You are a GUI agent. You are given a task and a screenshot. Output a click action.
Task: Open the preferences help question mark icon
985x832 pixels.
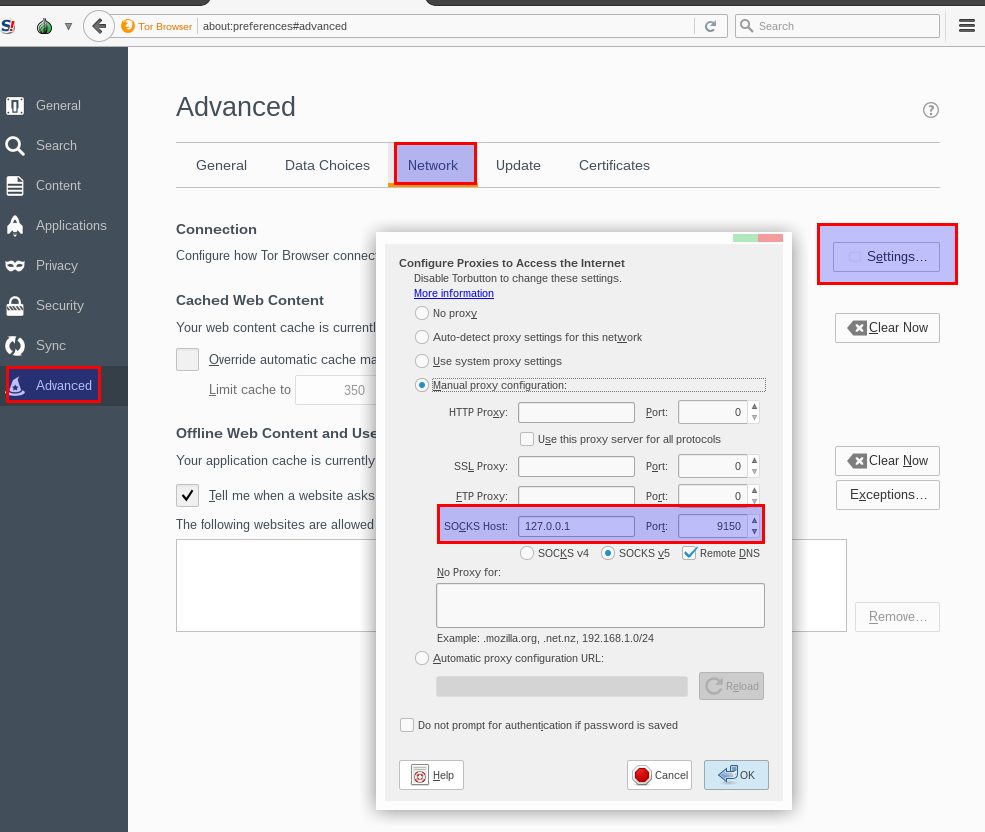click(930, 110)
